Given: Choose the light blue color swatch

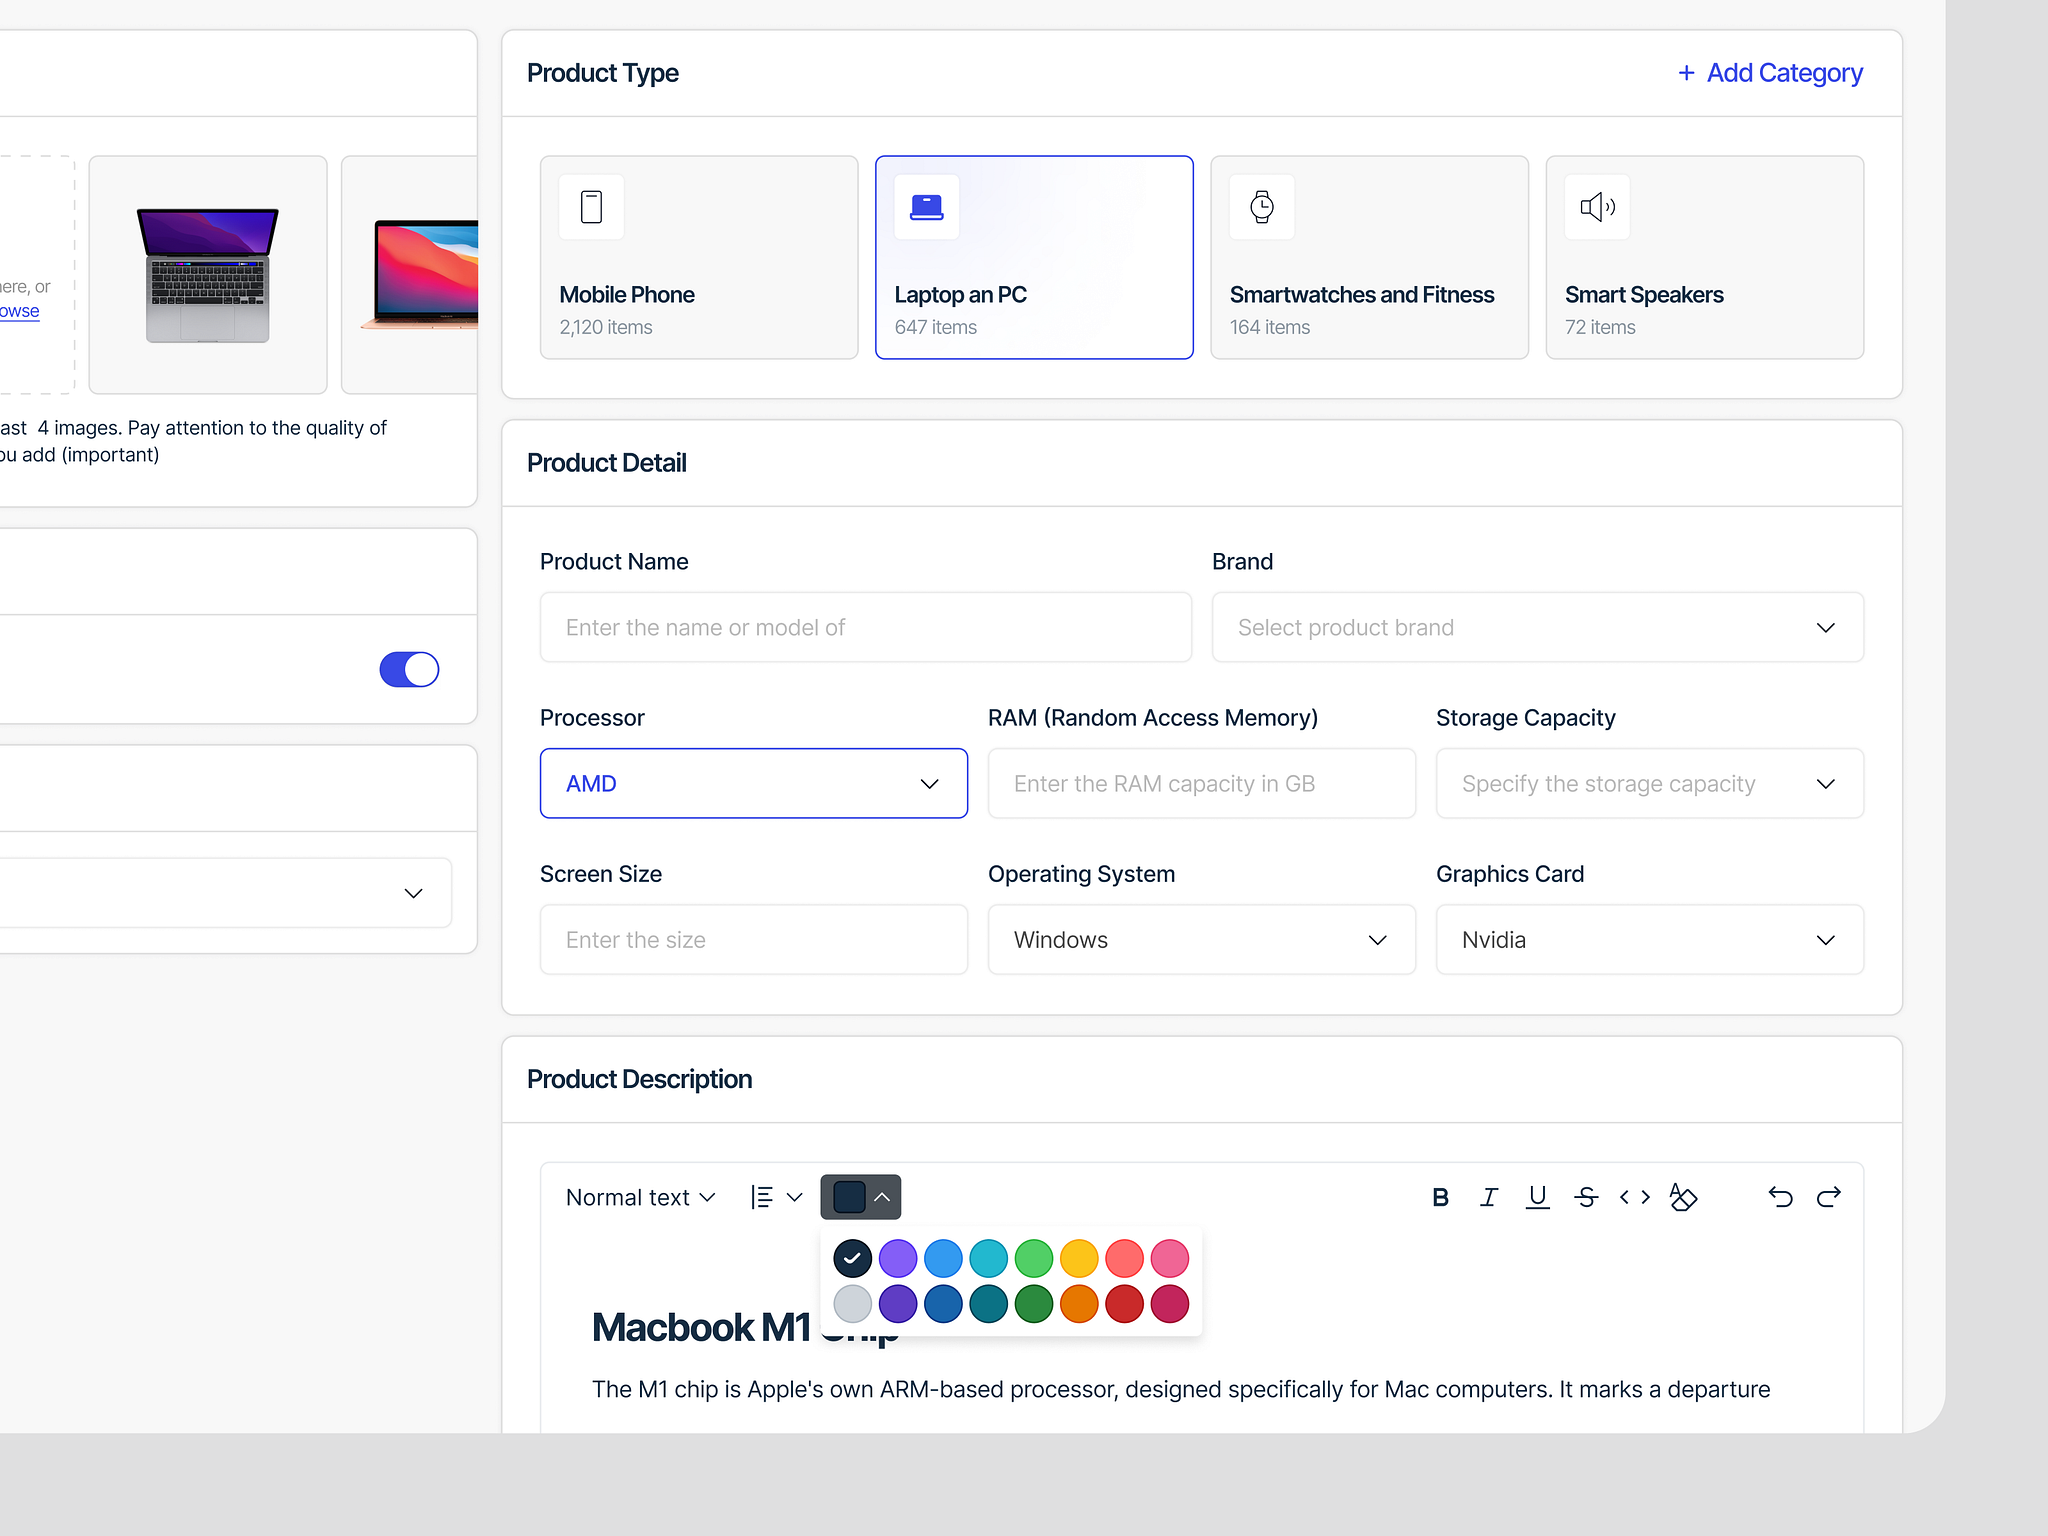Looking at the screenshot, I should pyautogui.click(x=943, y=1258).
